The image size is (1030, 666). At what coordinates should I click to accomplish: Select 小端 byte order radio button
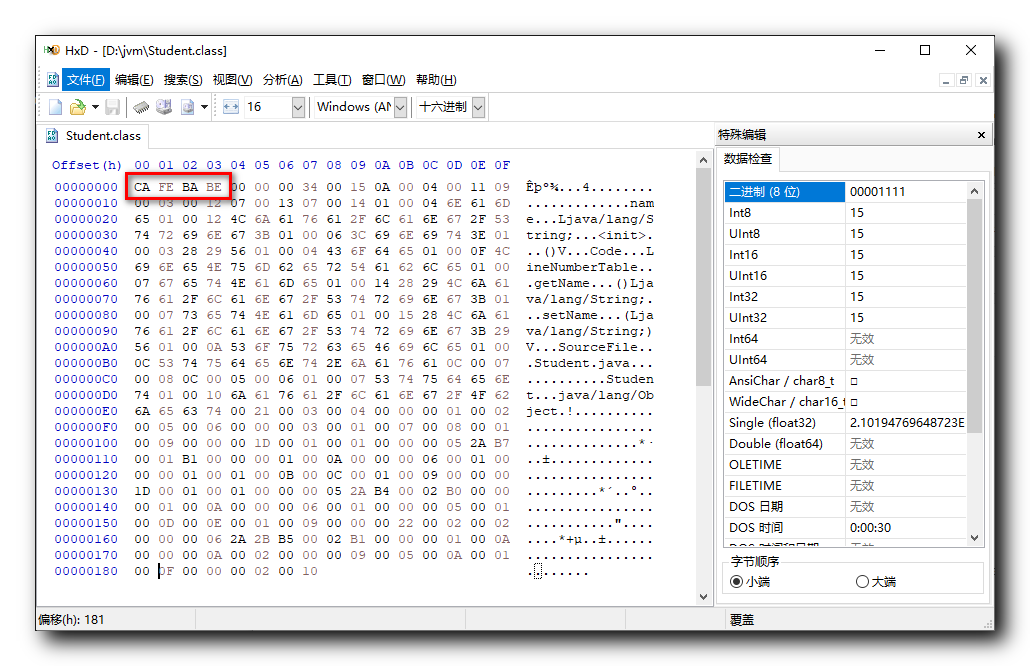click(736, 582)
